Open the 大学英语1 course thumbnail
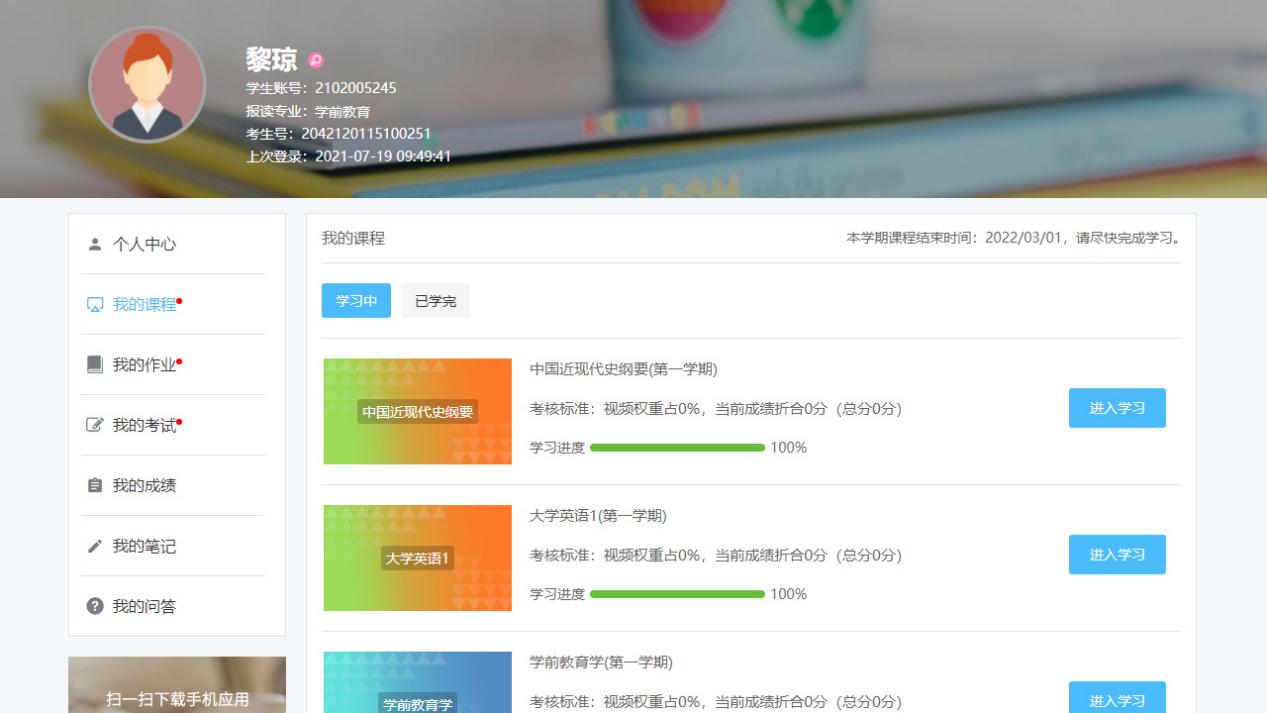1267x713 pixels. point(417,558)
